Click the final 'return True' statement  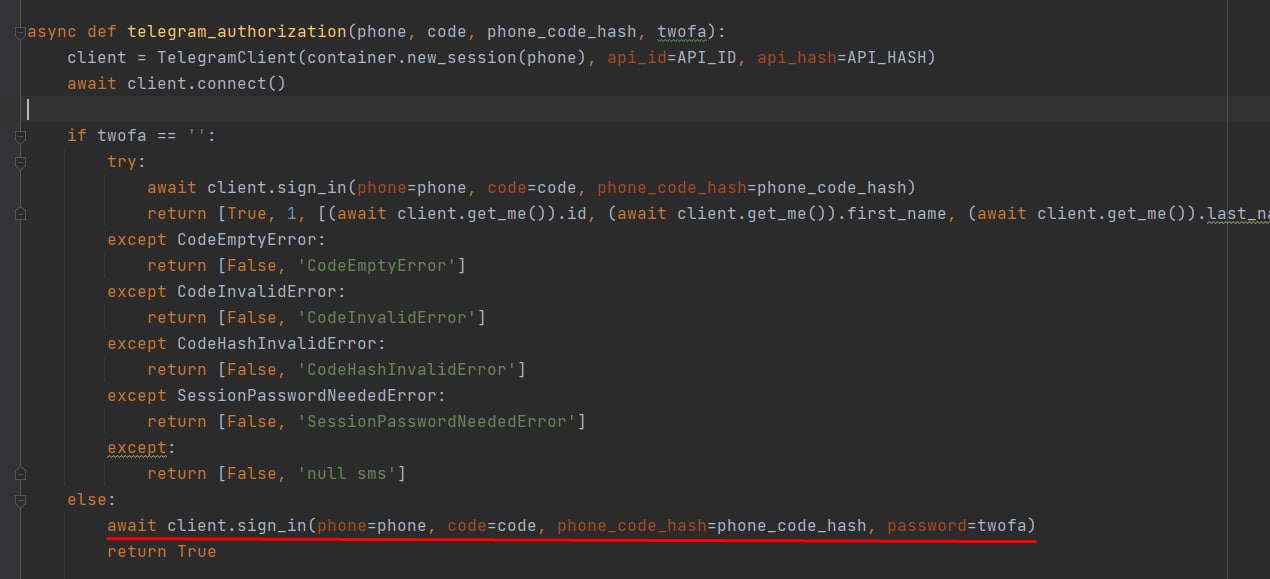pyautogui.click(x=161, y=551)
